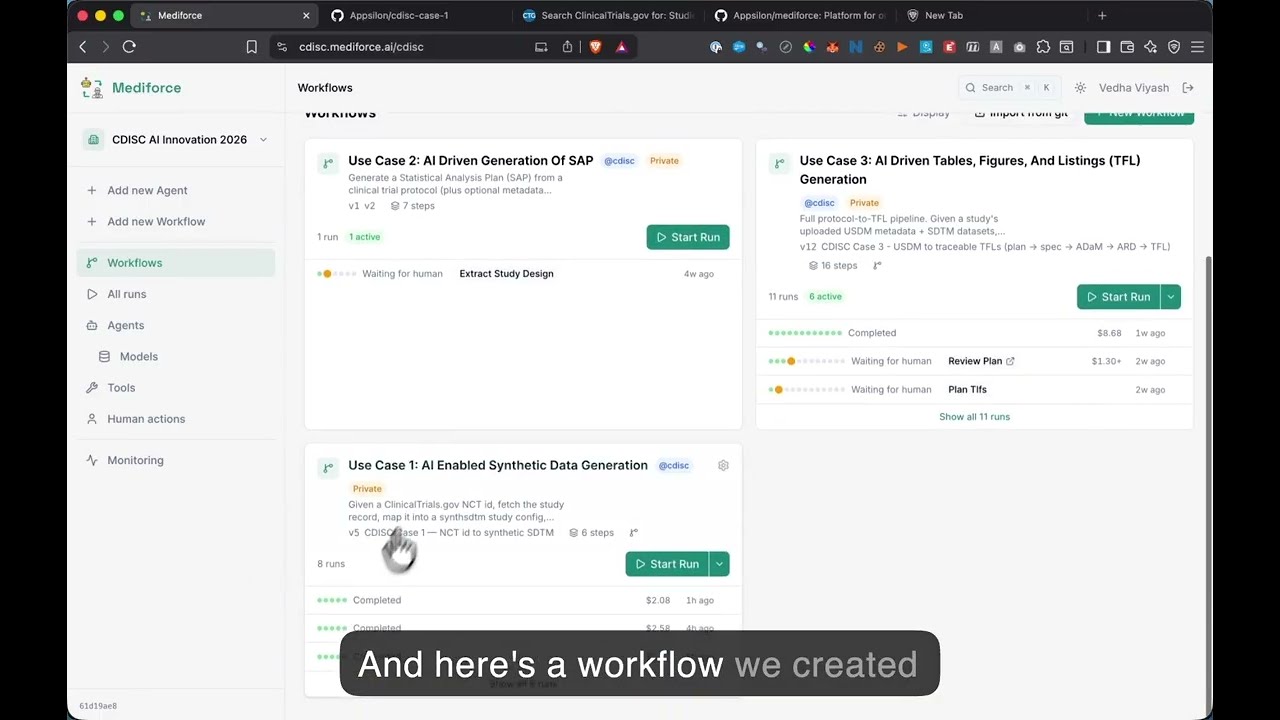
Task: Select All runs in sidebar
Action: [176, 294]
